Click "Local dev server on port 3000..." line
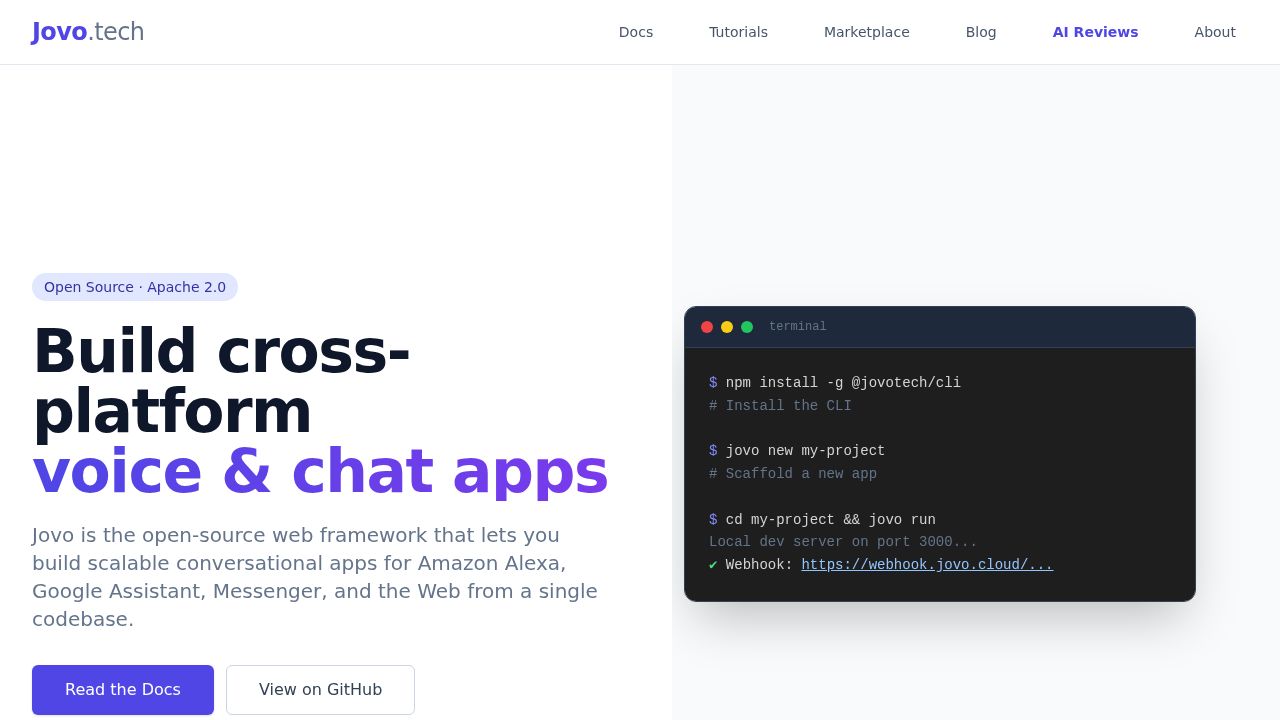 tap(843, 542)
